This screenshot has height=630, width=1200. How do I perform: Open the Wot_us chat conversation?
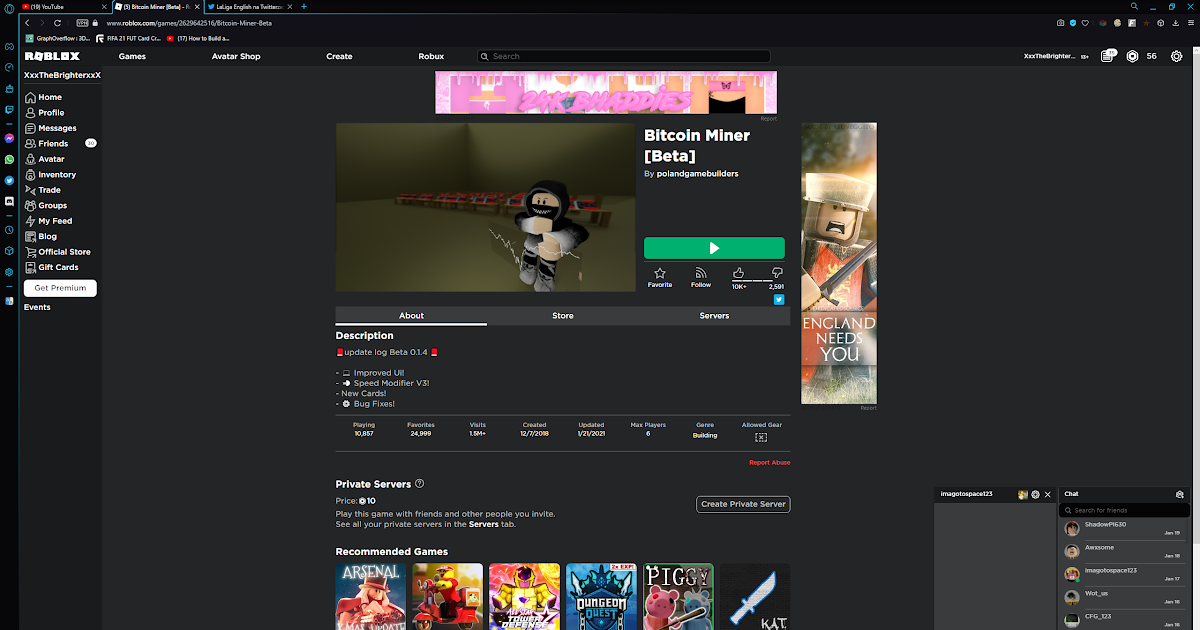click(x=1122, y=597)
